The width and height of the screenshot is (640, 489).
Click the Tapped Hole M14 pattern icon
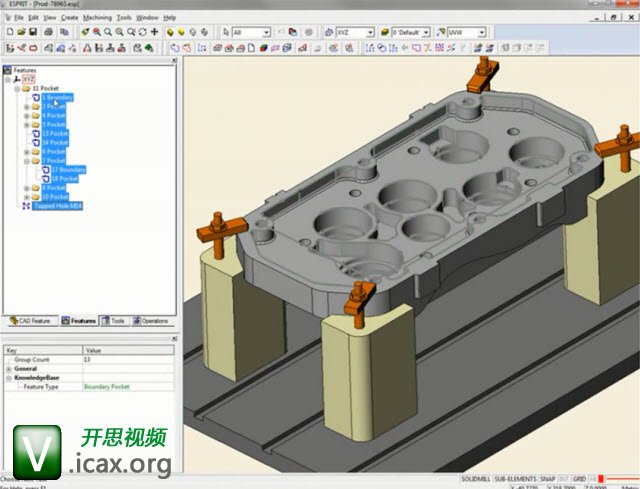coord(26,206)
